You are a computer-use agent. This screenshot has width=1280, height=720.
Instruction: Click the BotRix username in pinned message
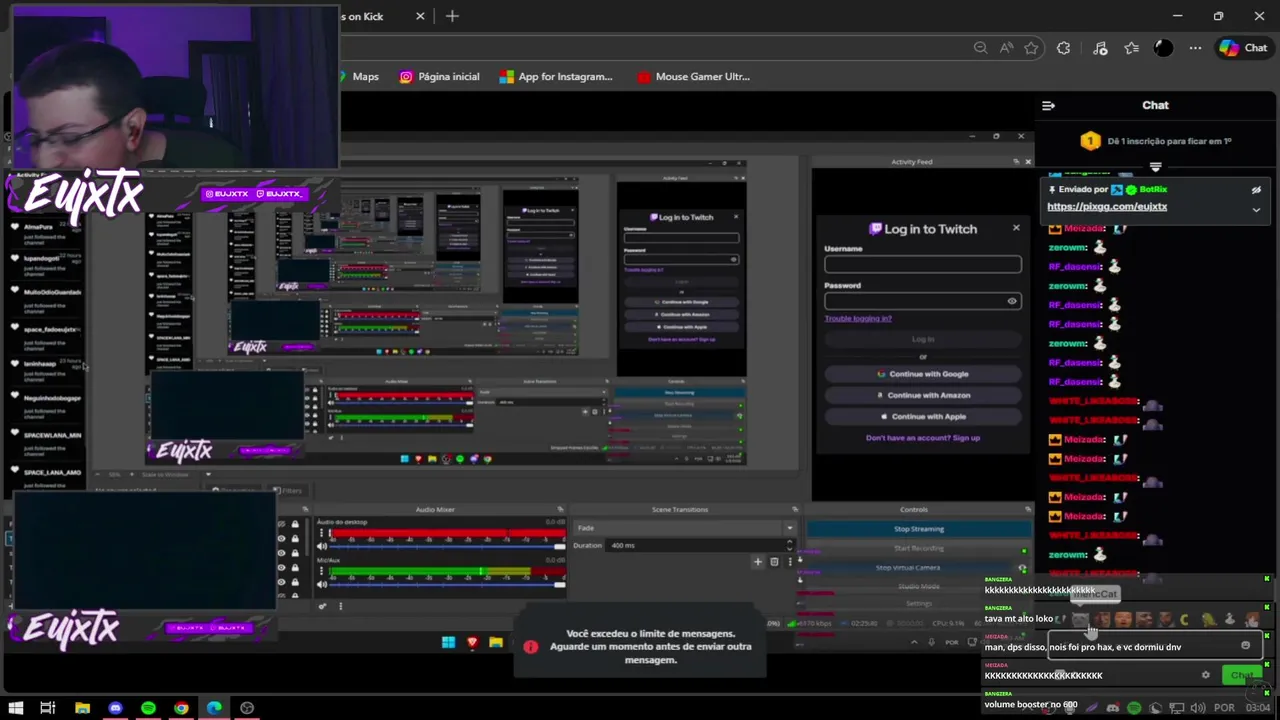pos(1153,189)
